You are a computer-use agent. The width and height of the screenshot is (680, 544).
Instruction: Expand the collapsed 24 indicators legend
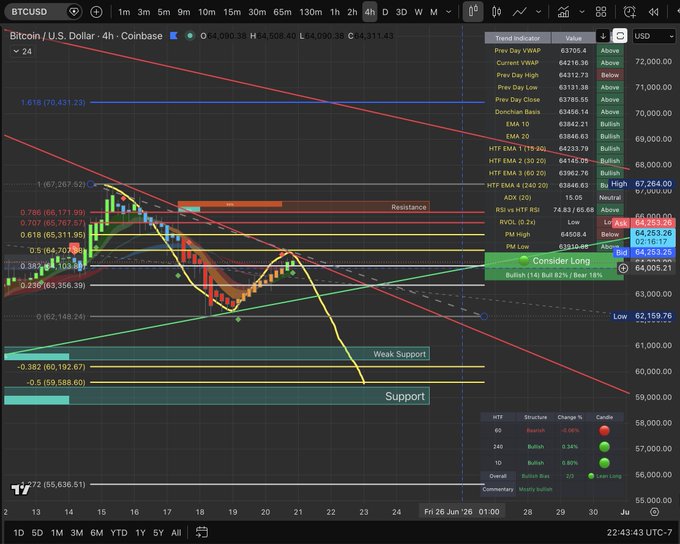22,51
